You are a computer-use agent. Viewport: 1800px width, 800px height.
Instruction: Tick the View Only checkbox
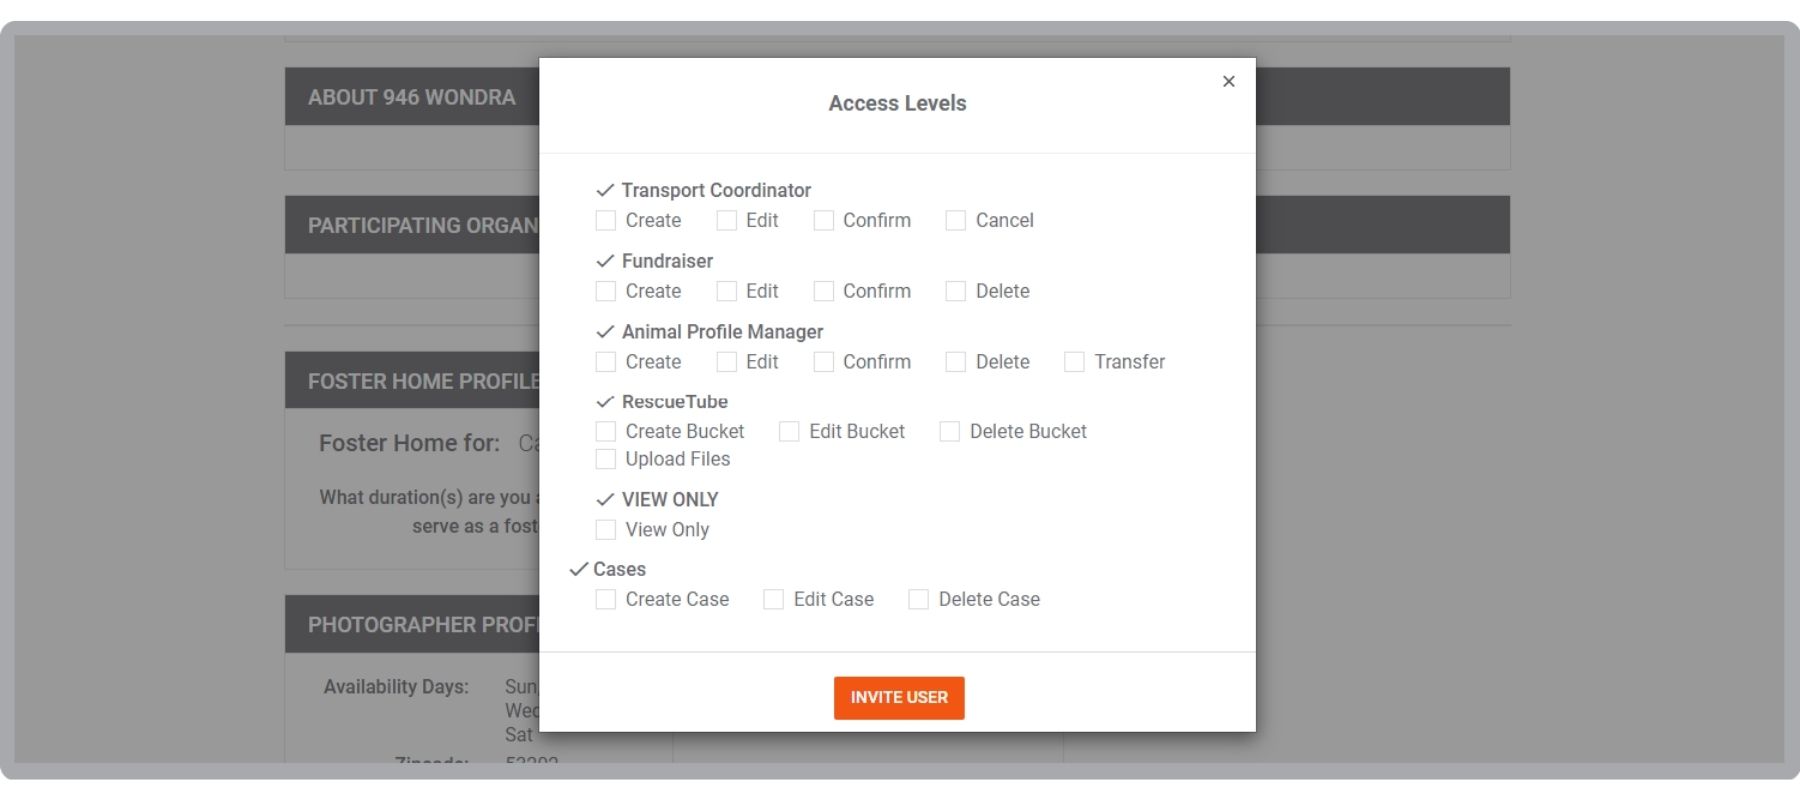606,529
